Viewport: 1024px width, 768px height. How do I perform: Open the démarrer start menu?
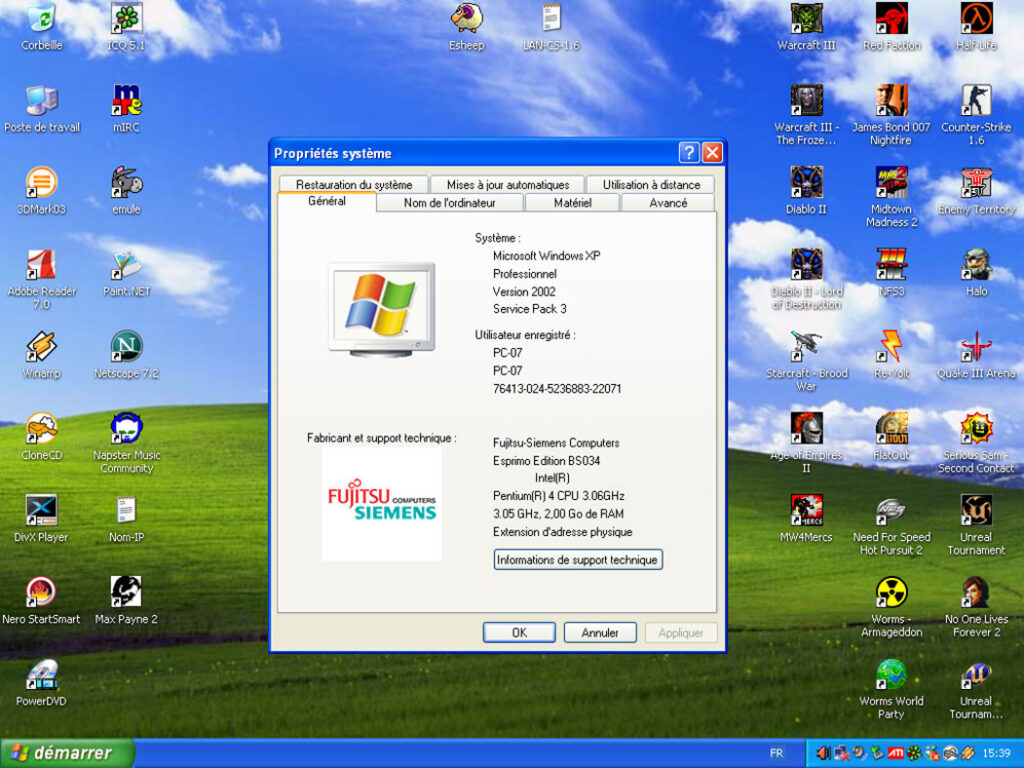coord(67,753)
